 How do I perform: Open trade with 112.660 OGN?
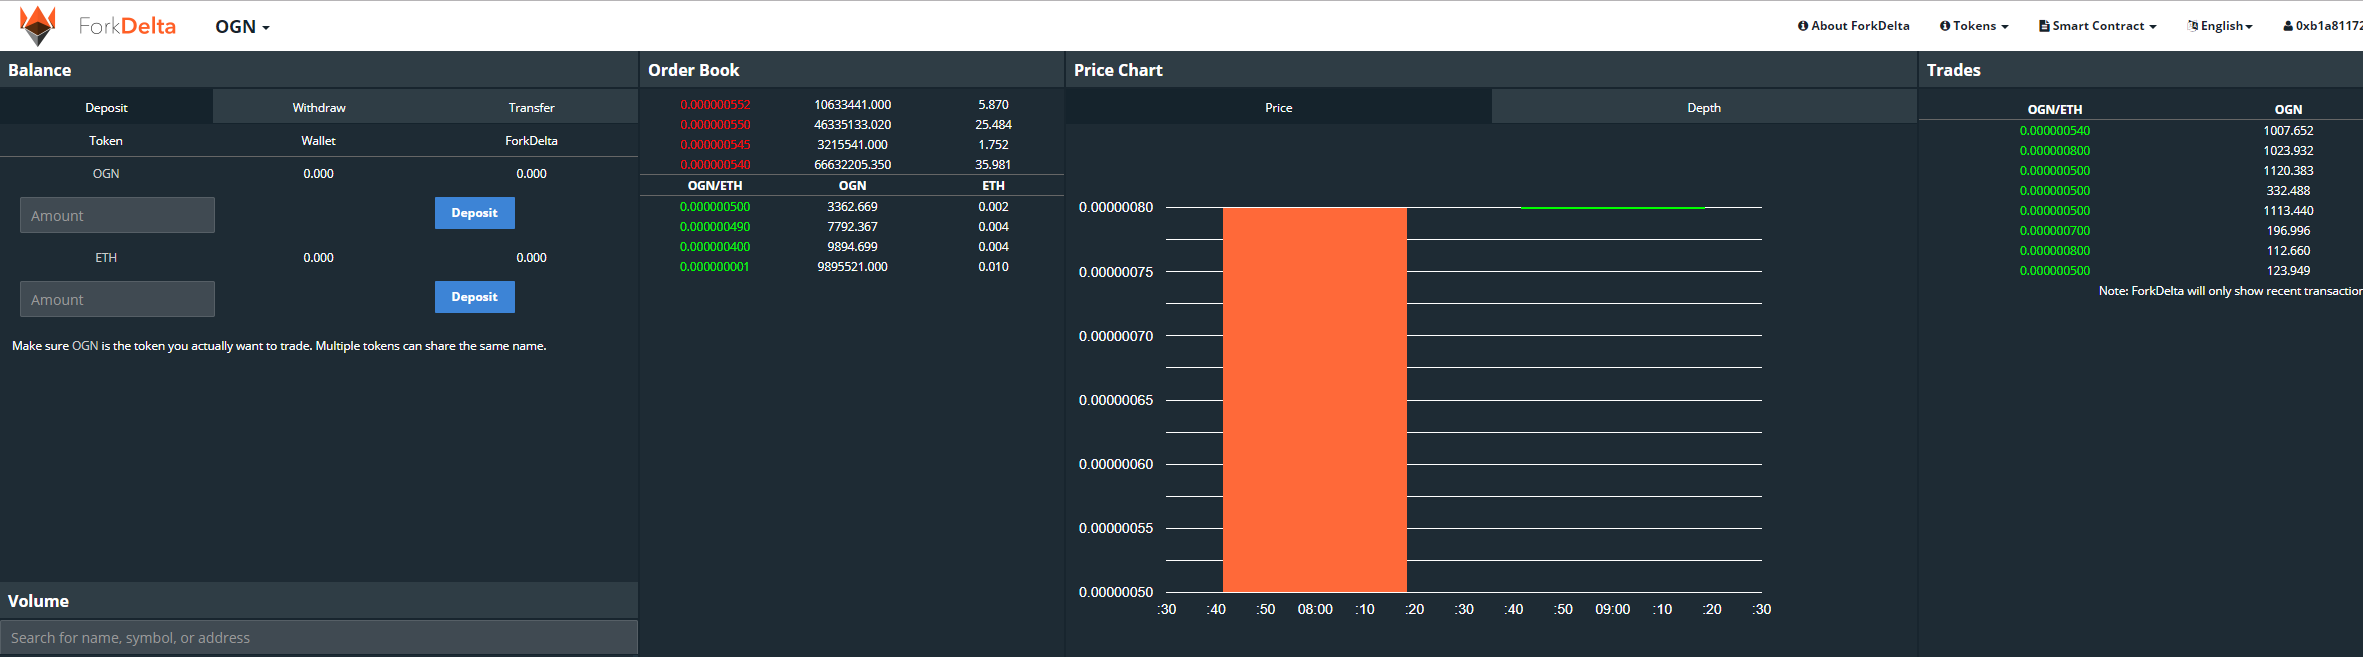click(2141, 250)
